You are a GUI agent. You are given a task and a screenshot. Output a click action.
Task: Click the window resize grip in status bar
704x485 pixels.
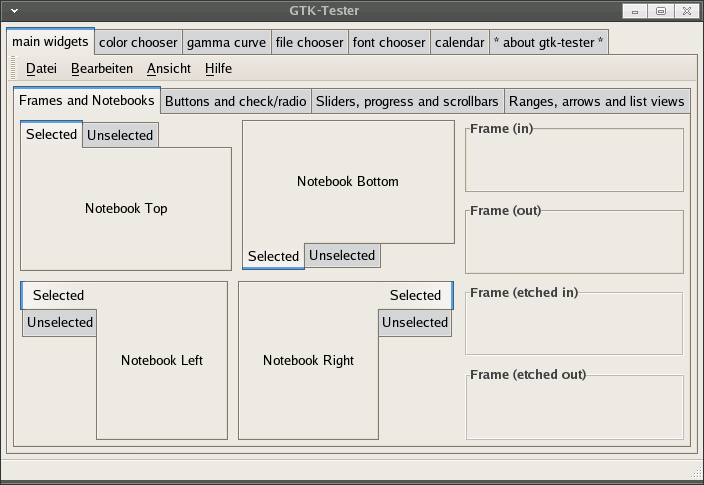pyautogui.click(x=696, y=472)
